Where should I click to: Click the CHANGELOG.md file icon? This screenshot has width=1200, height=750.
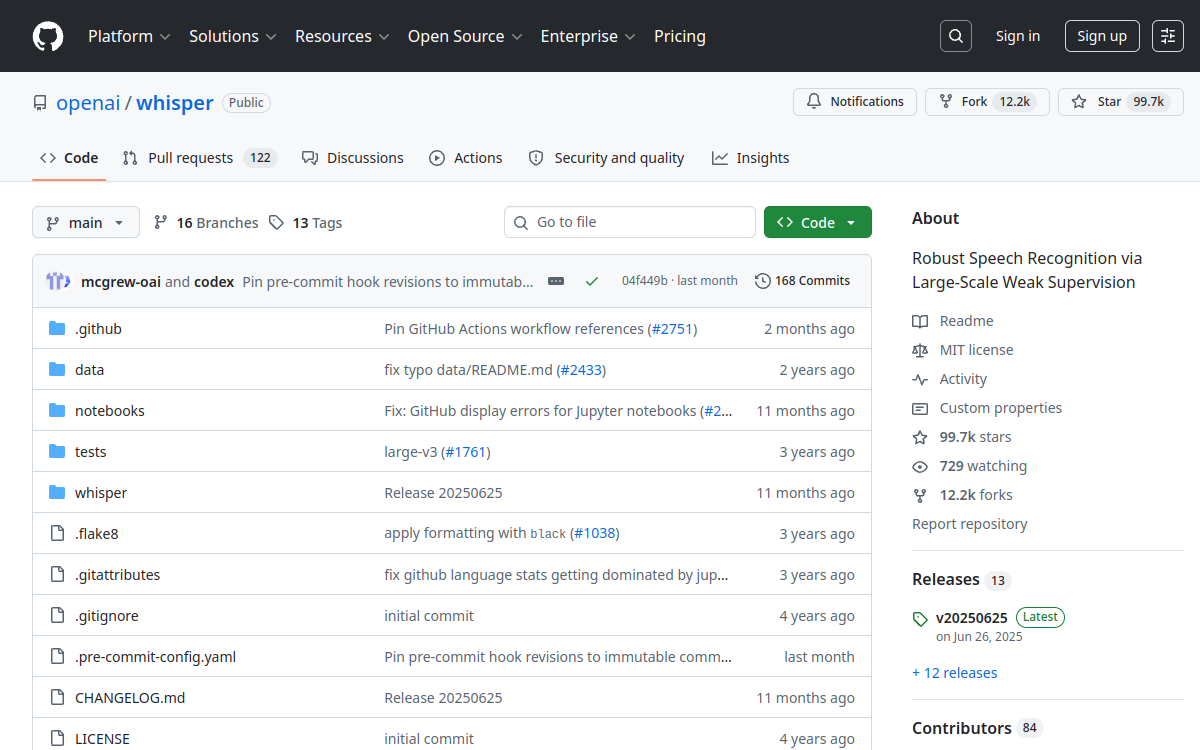pyautogui.click(x=57, y=698)
